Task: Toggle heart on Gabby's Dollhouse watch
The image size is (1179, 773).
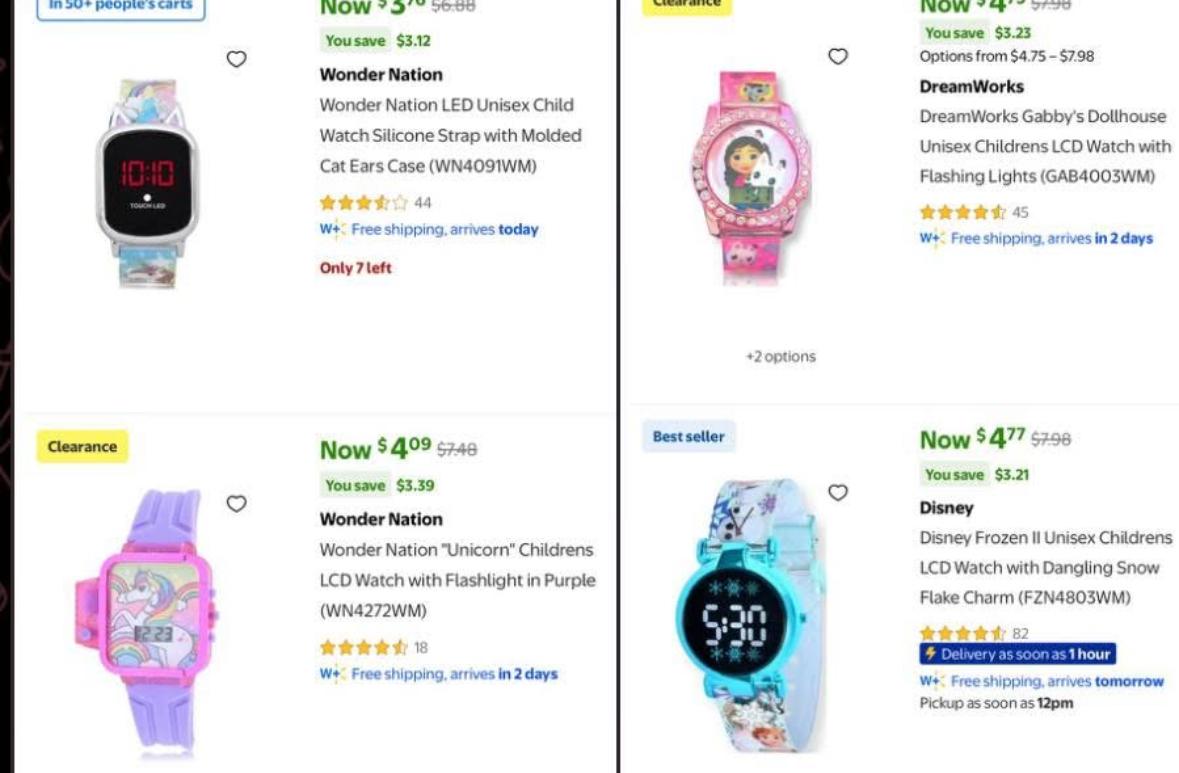Action: [838, 56]
